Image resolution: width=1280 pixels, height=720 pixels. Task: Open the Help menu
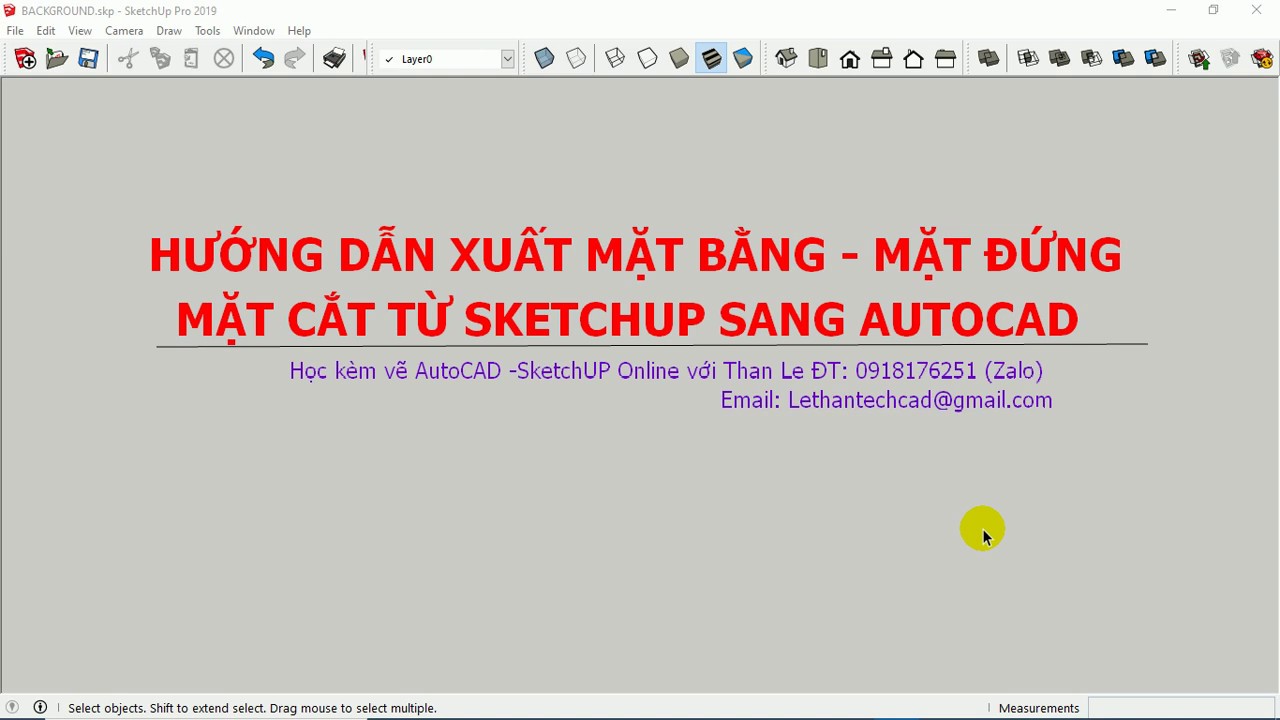(299, 31)
